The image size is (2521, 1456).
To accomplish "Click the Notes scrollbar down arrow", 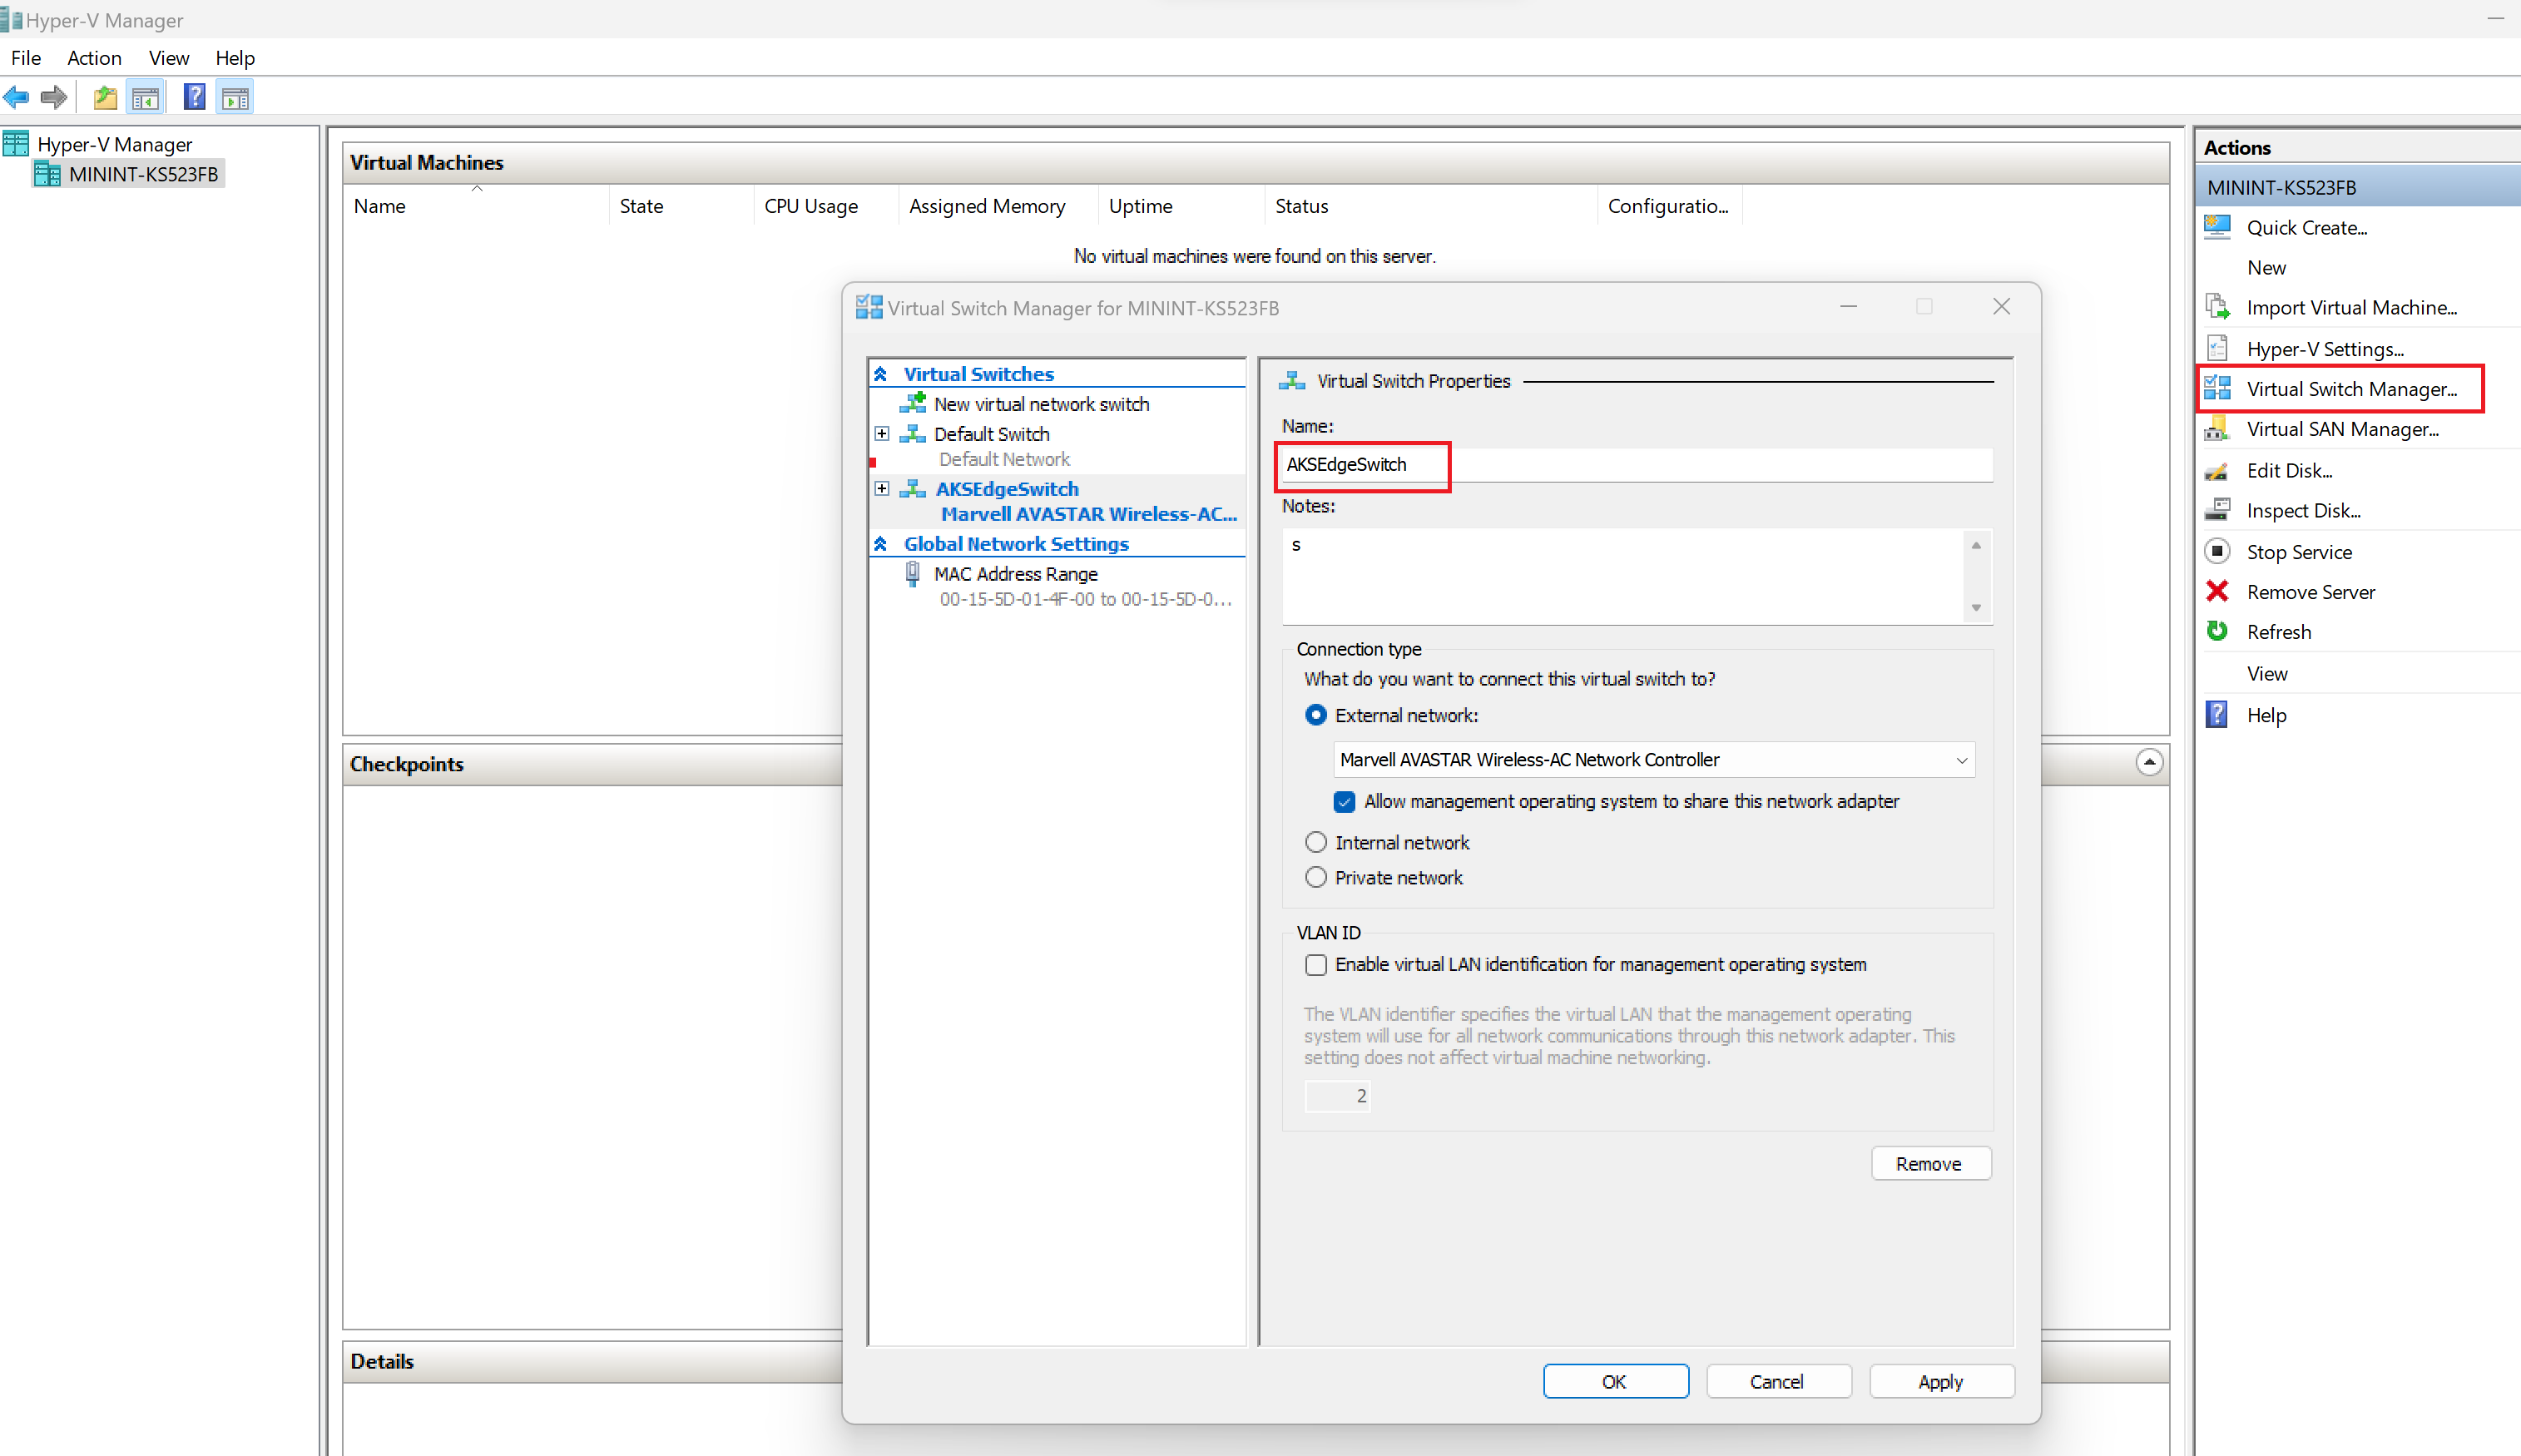I will (1976, 608).
